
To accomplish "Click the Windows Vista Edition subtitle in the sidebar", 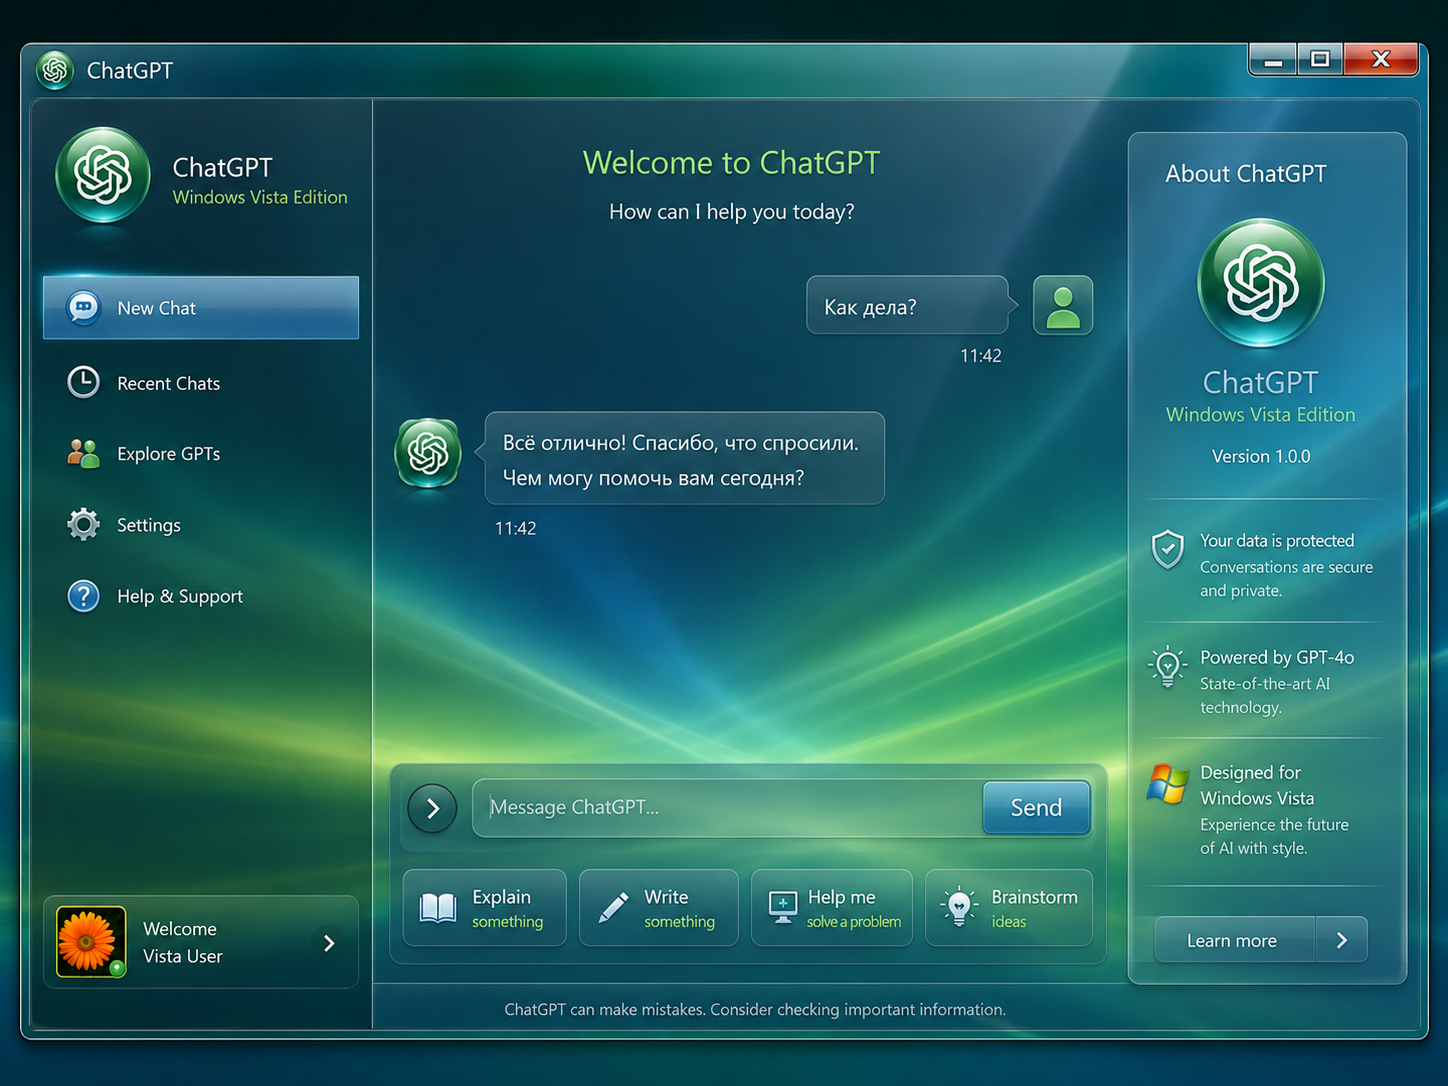I will tap(260, 197).
